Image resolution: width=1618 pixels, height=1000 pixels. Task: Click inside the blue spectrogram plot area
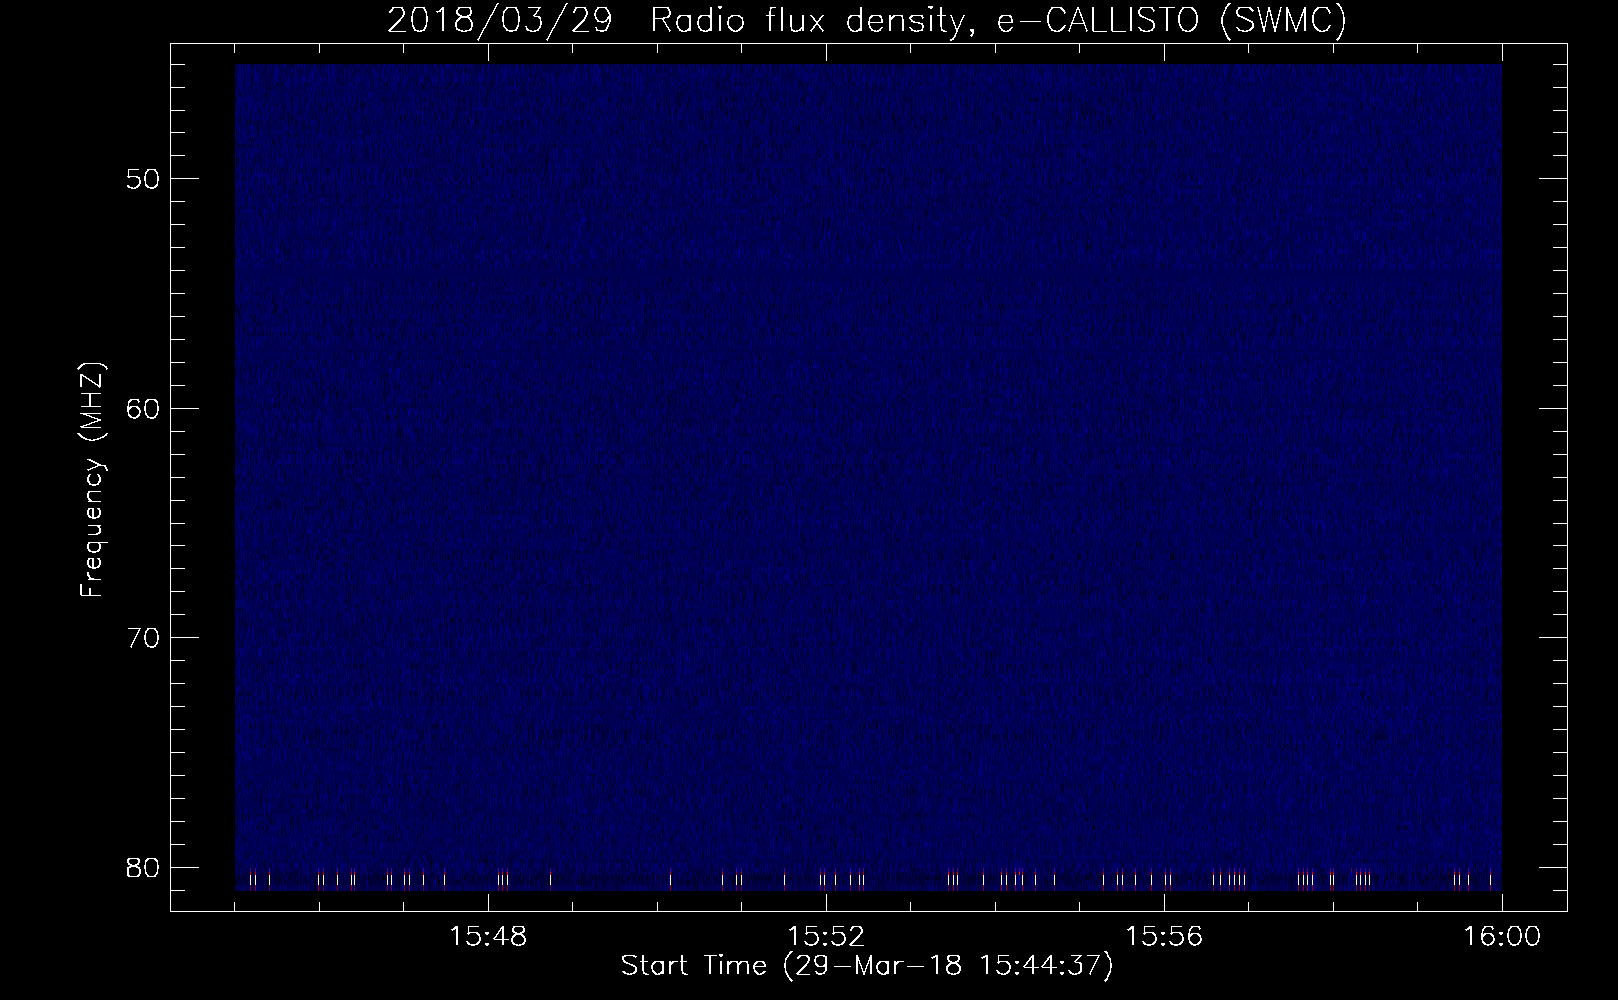coord(868,477)
